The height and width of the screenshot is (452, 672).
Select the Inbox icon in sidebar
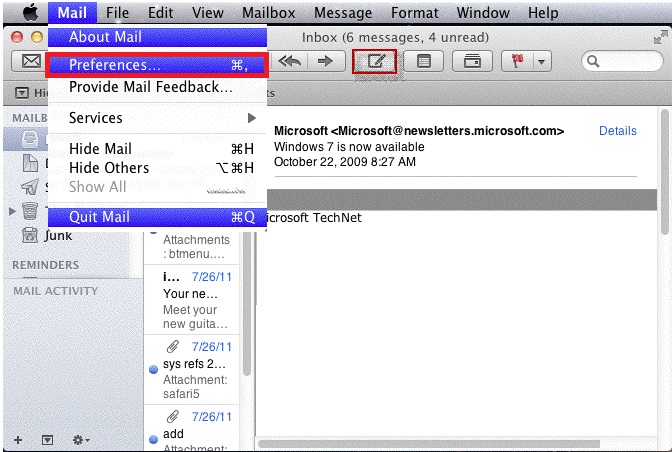pos(30,140)
